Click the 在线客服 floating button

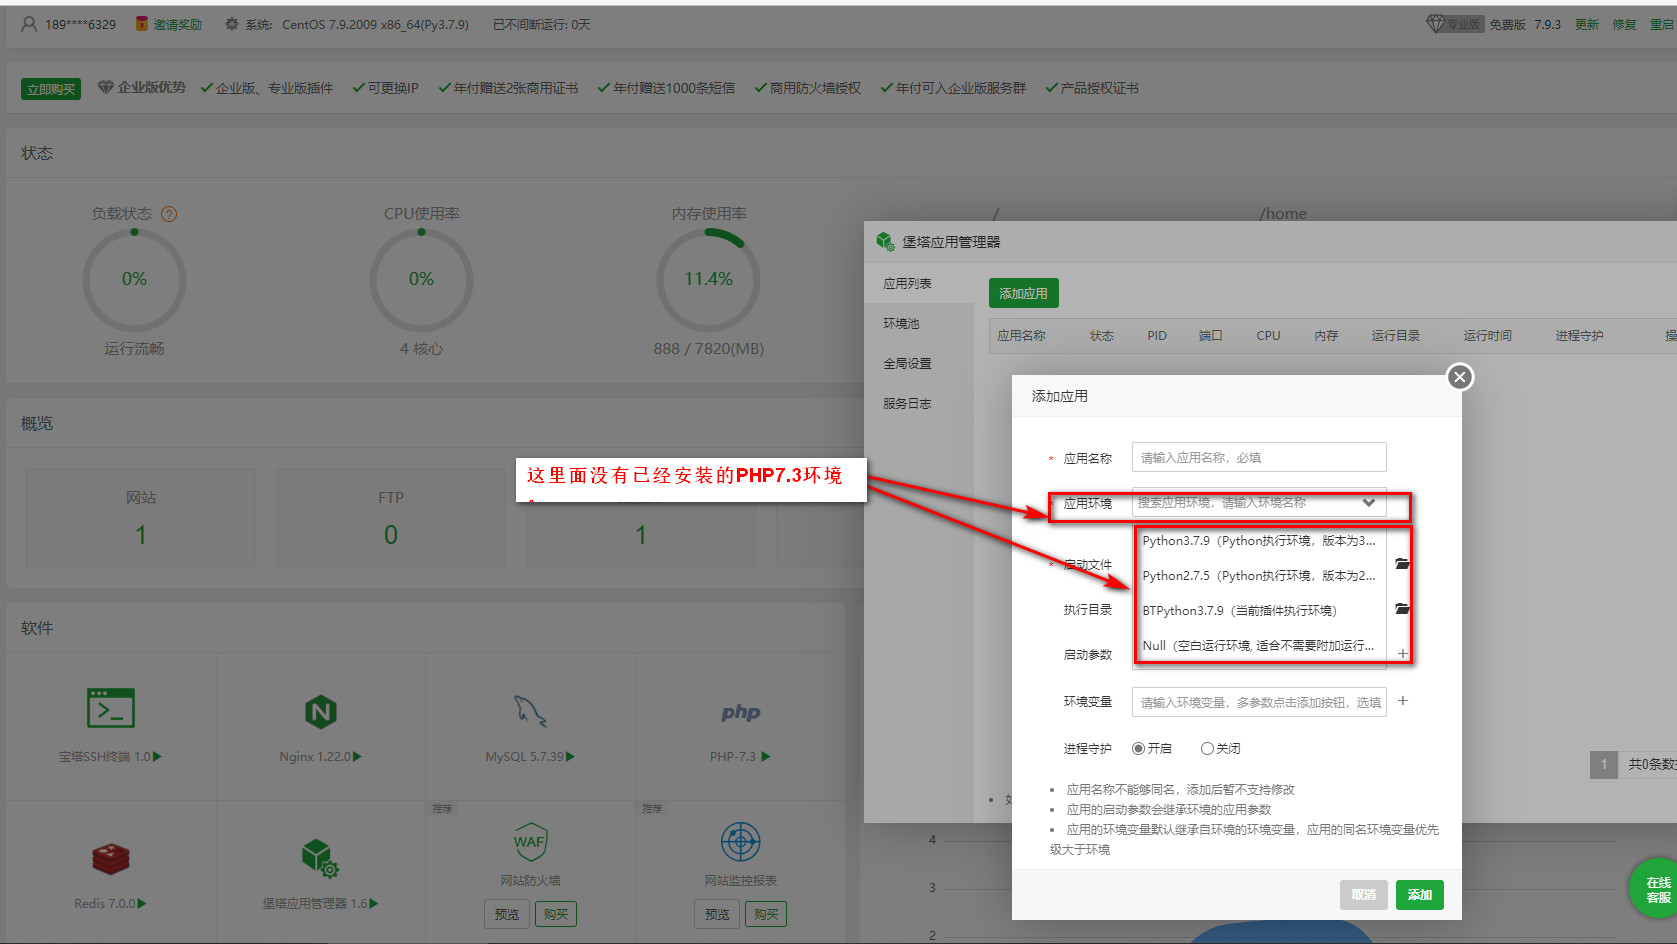(x=1657, y=889)
